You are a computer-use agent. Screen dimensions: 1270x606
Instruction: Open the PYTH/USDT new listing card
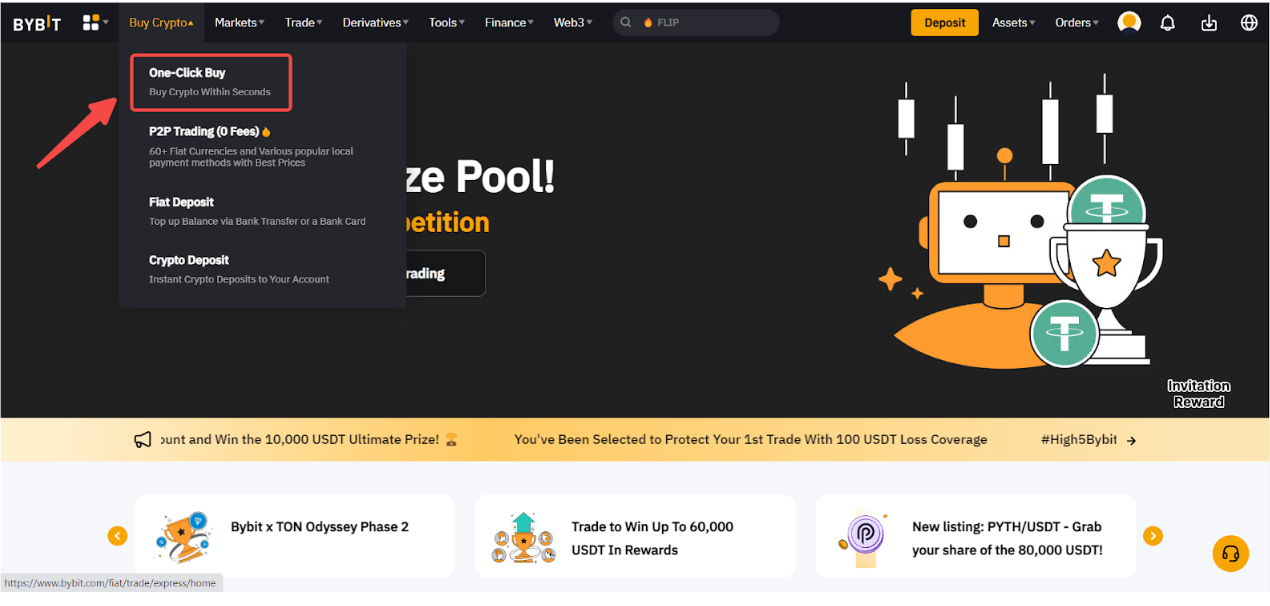(975, 537)
